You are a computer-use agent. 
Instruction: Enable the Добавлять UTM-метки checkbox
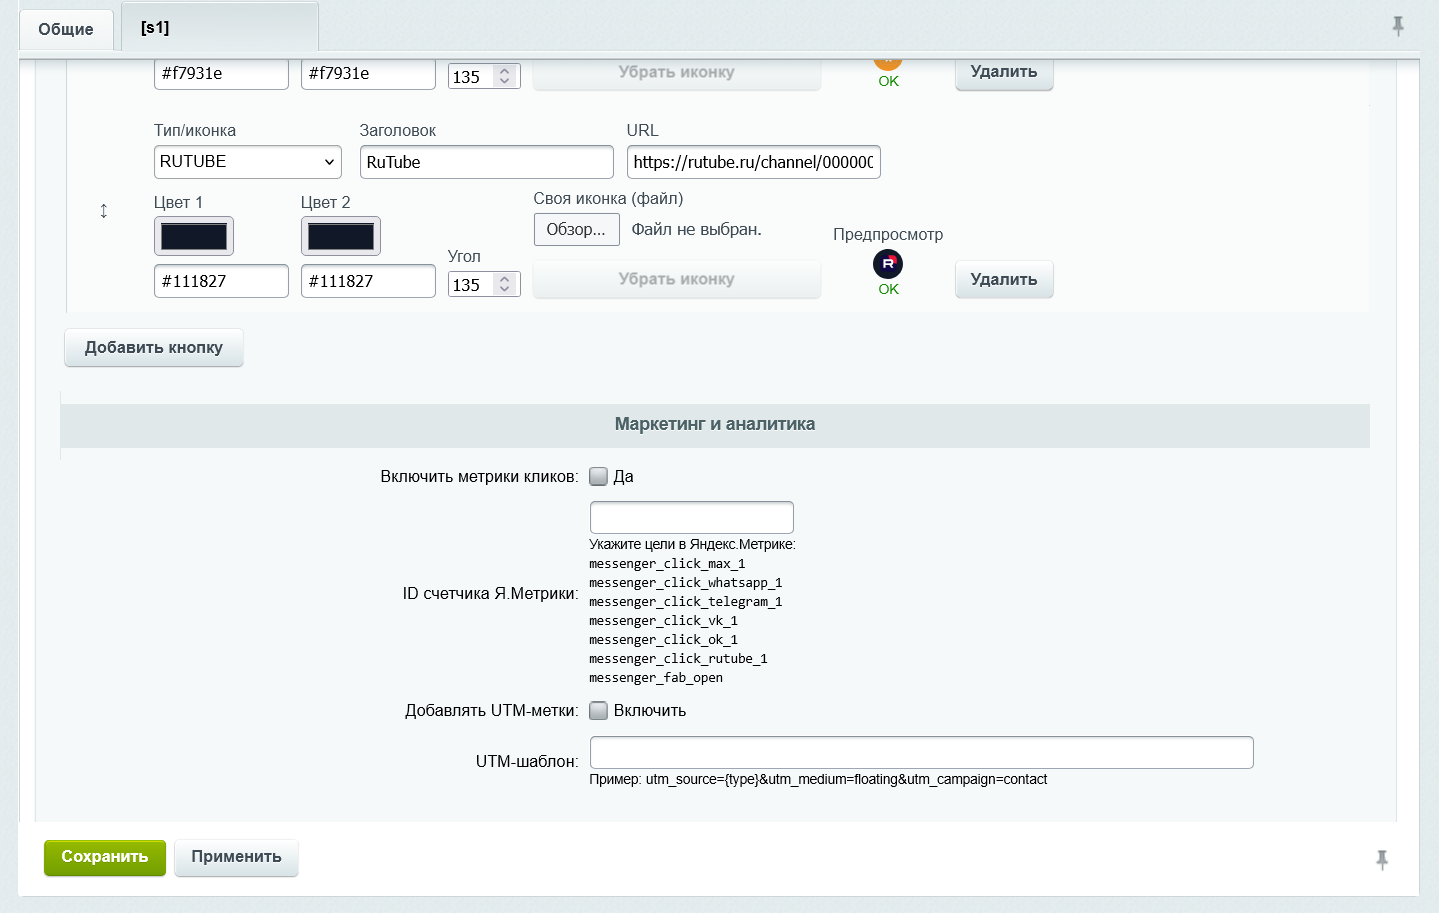click(x=598, y=710)
